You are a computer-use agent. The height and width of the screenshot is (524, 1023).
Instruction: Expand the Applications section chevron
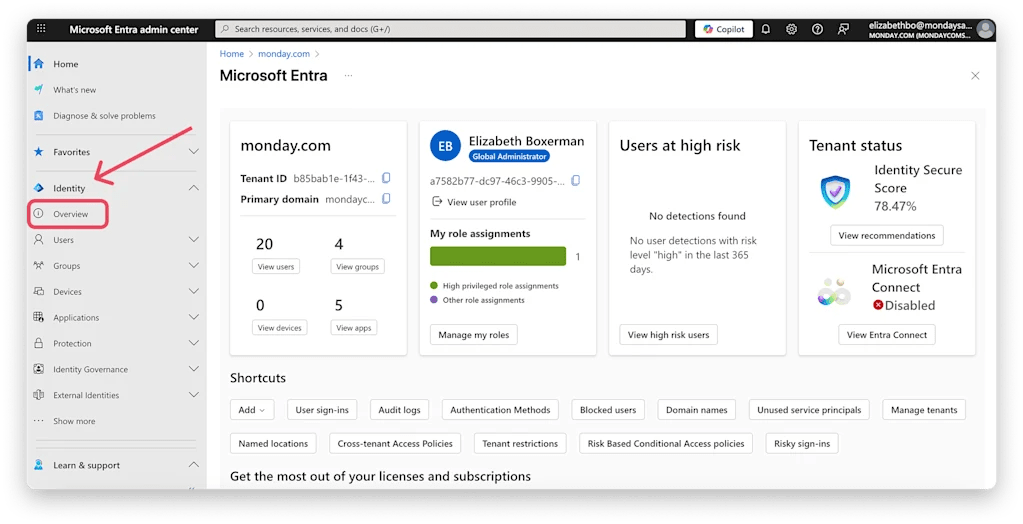coord(194,317)
